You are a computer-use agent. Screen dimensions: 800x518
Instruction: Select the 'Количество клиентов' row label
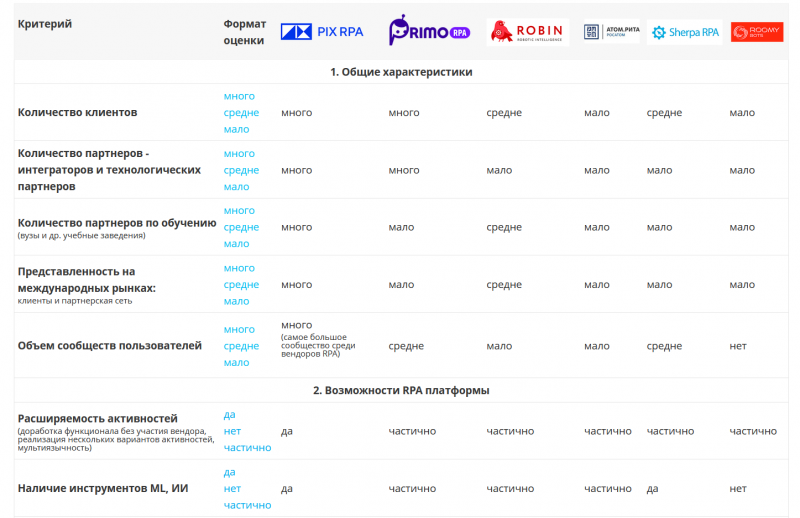tap(78, 112)
